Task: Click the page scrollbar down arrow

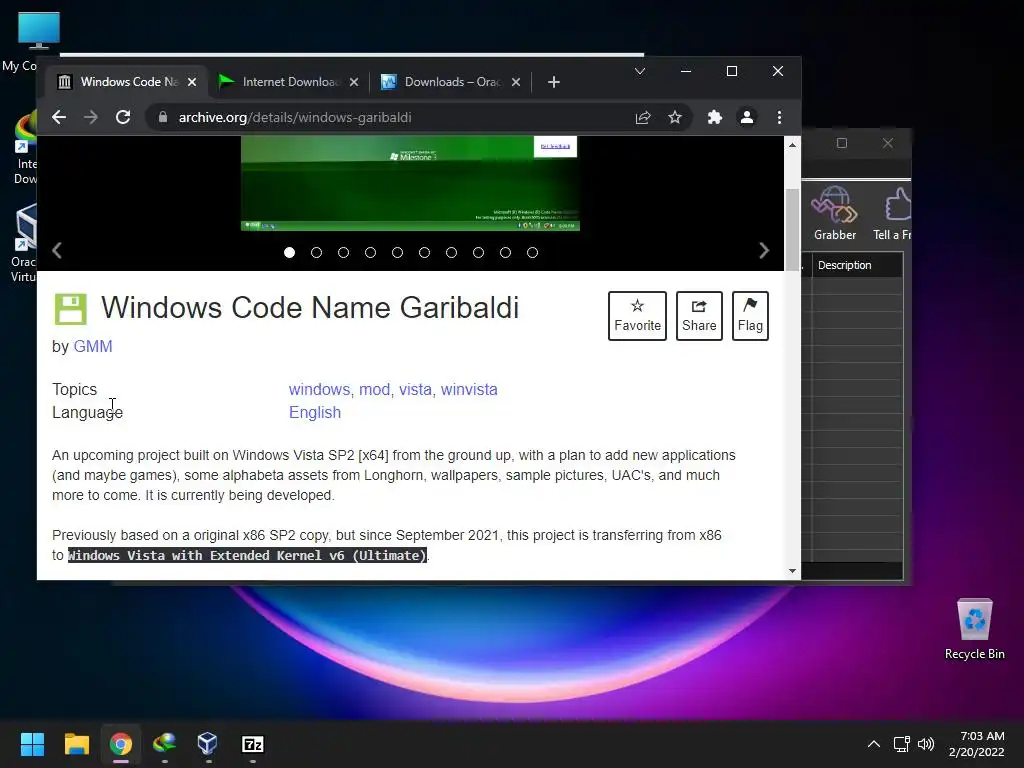Action: tap(792, 571)
